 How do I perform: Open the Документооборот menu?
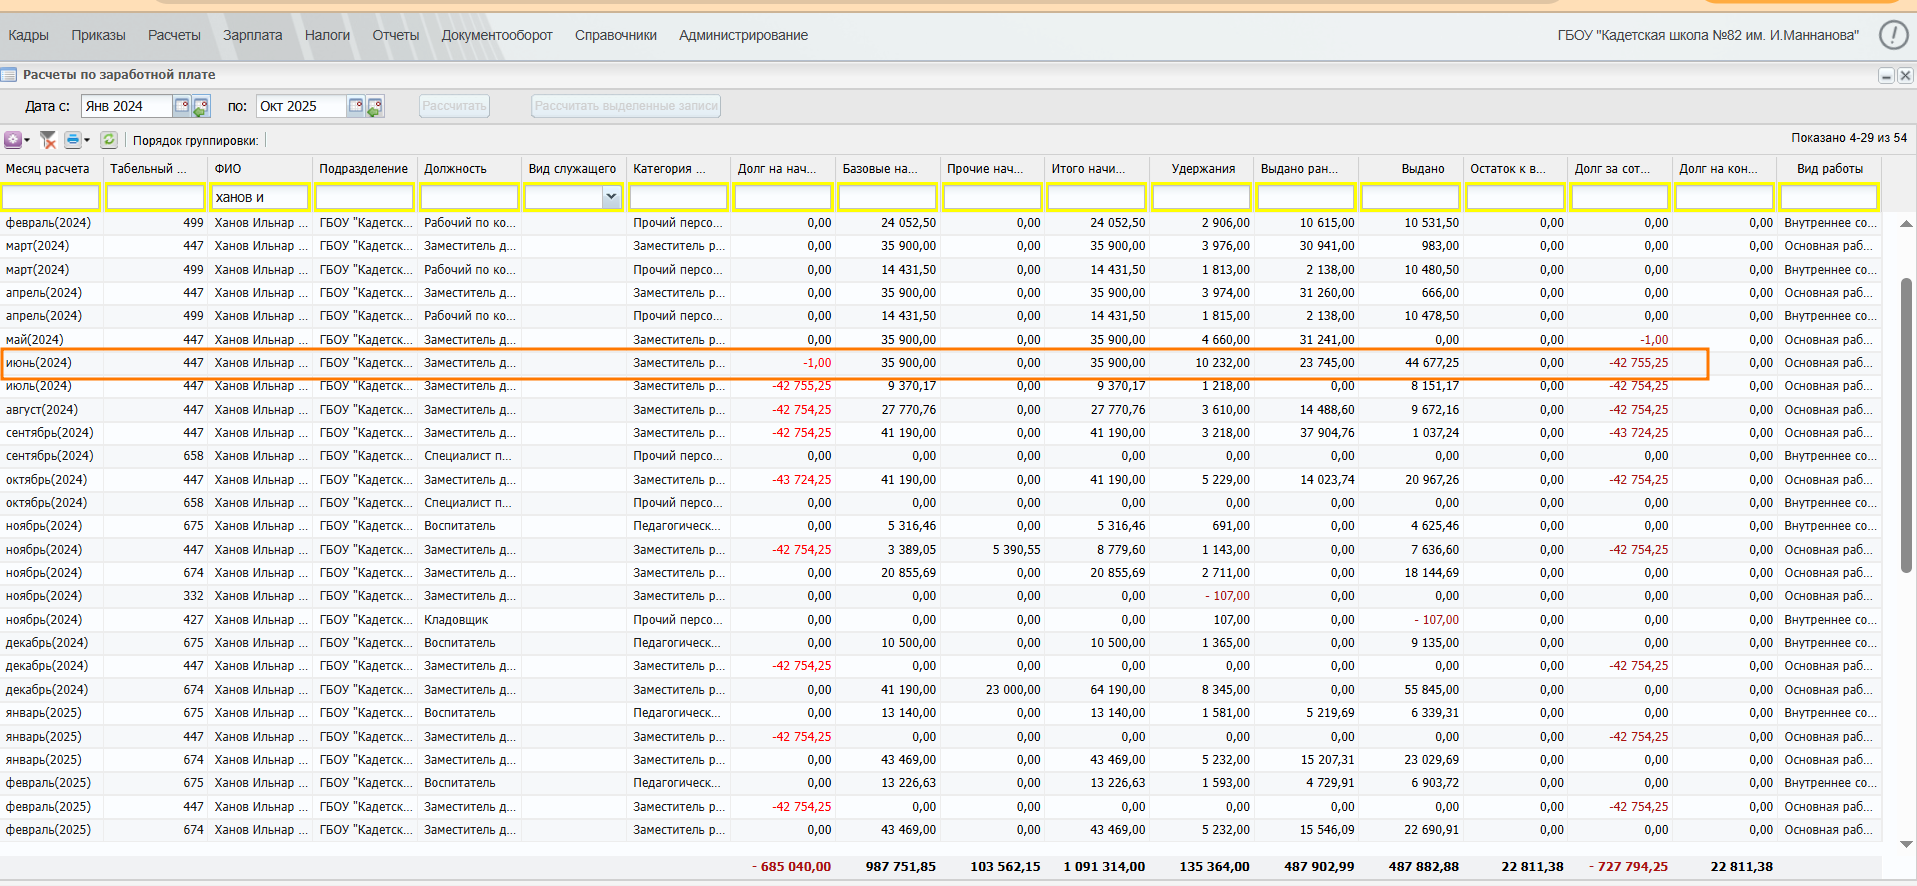coord(496,35)
